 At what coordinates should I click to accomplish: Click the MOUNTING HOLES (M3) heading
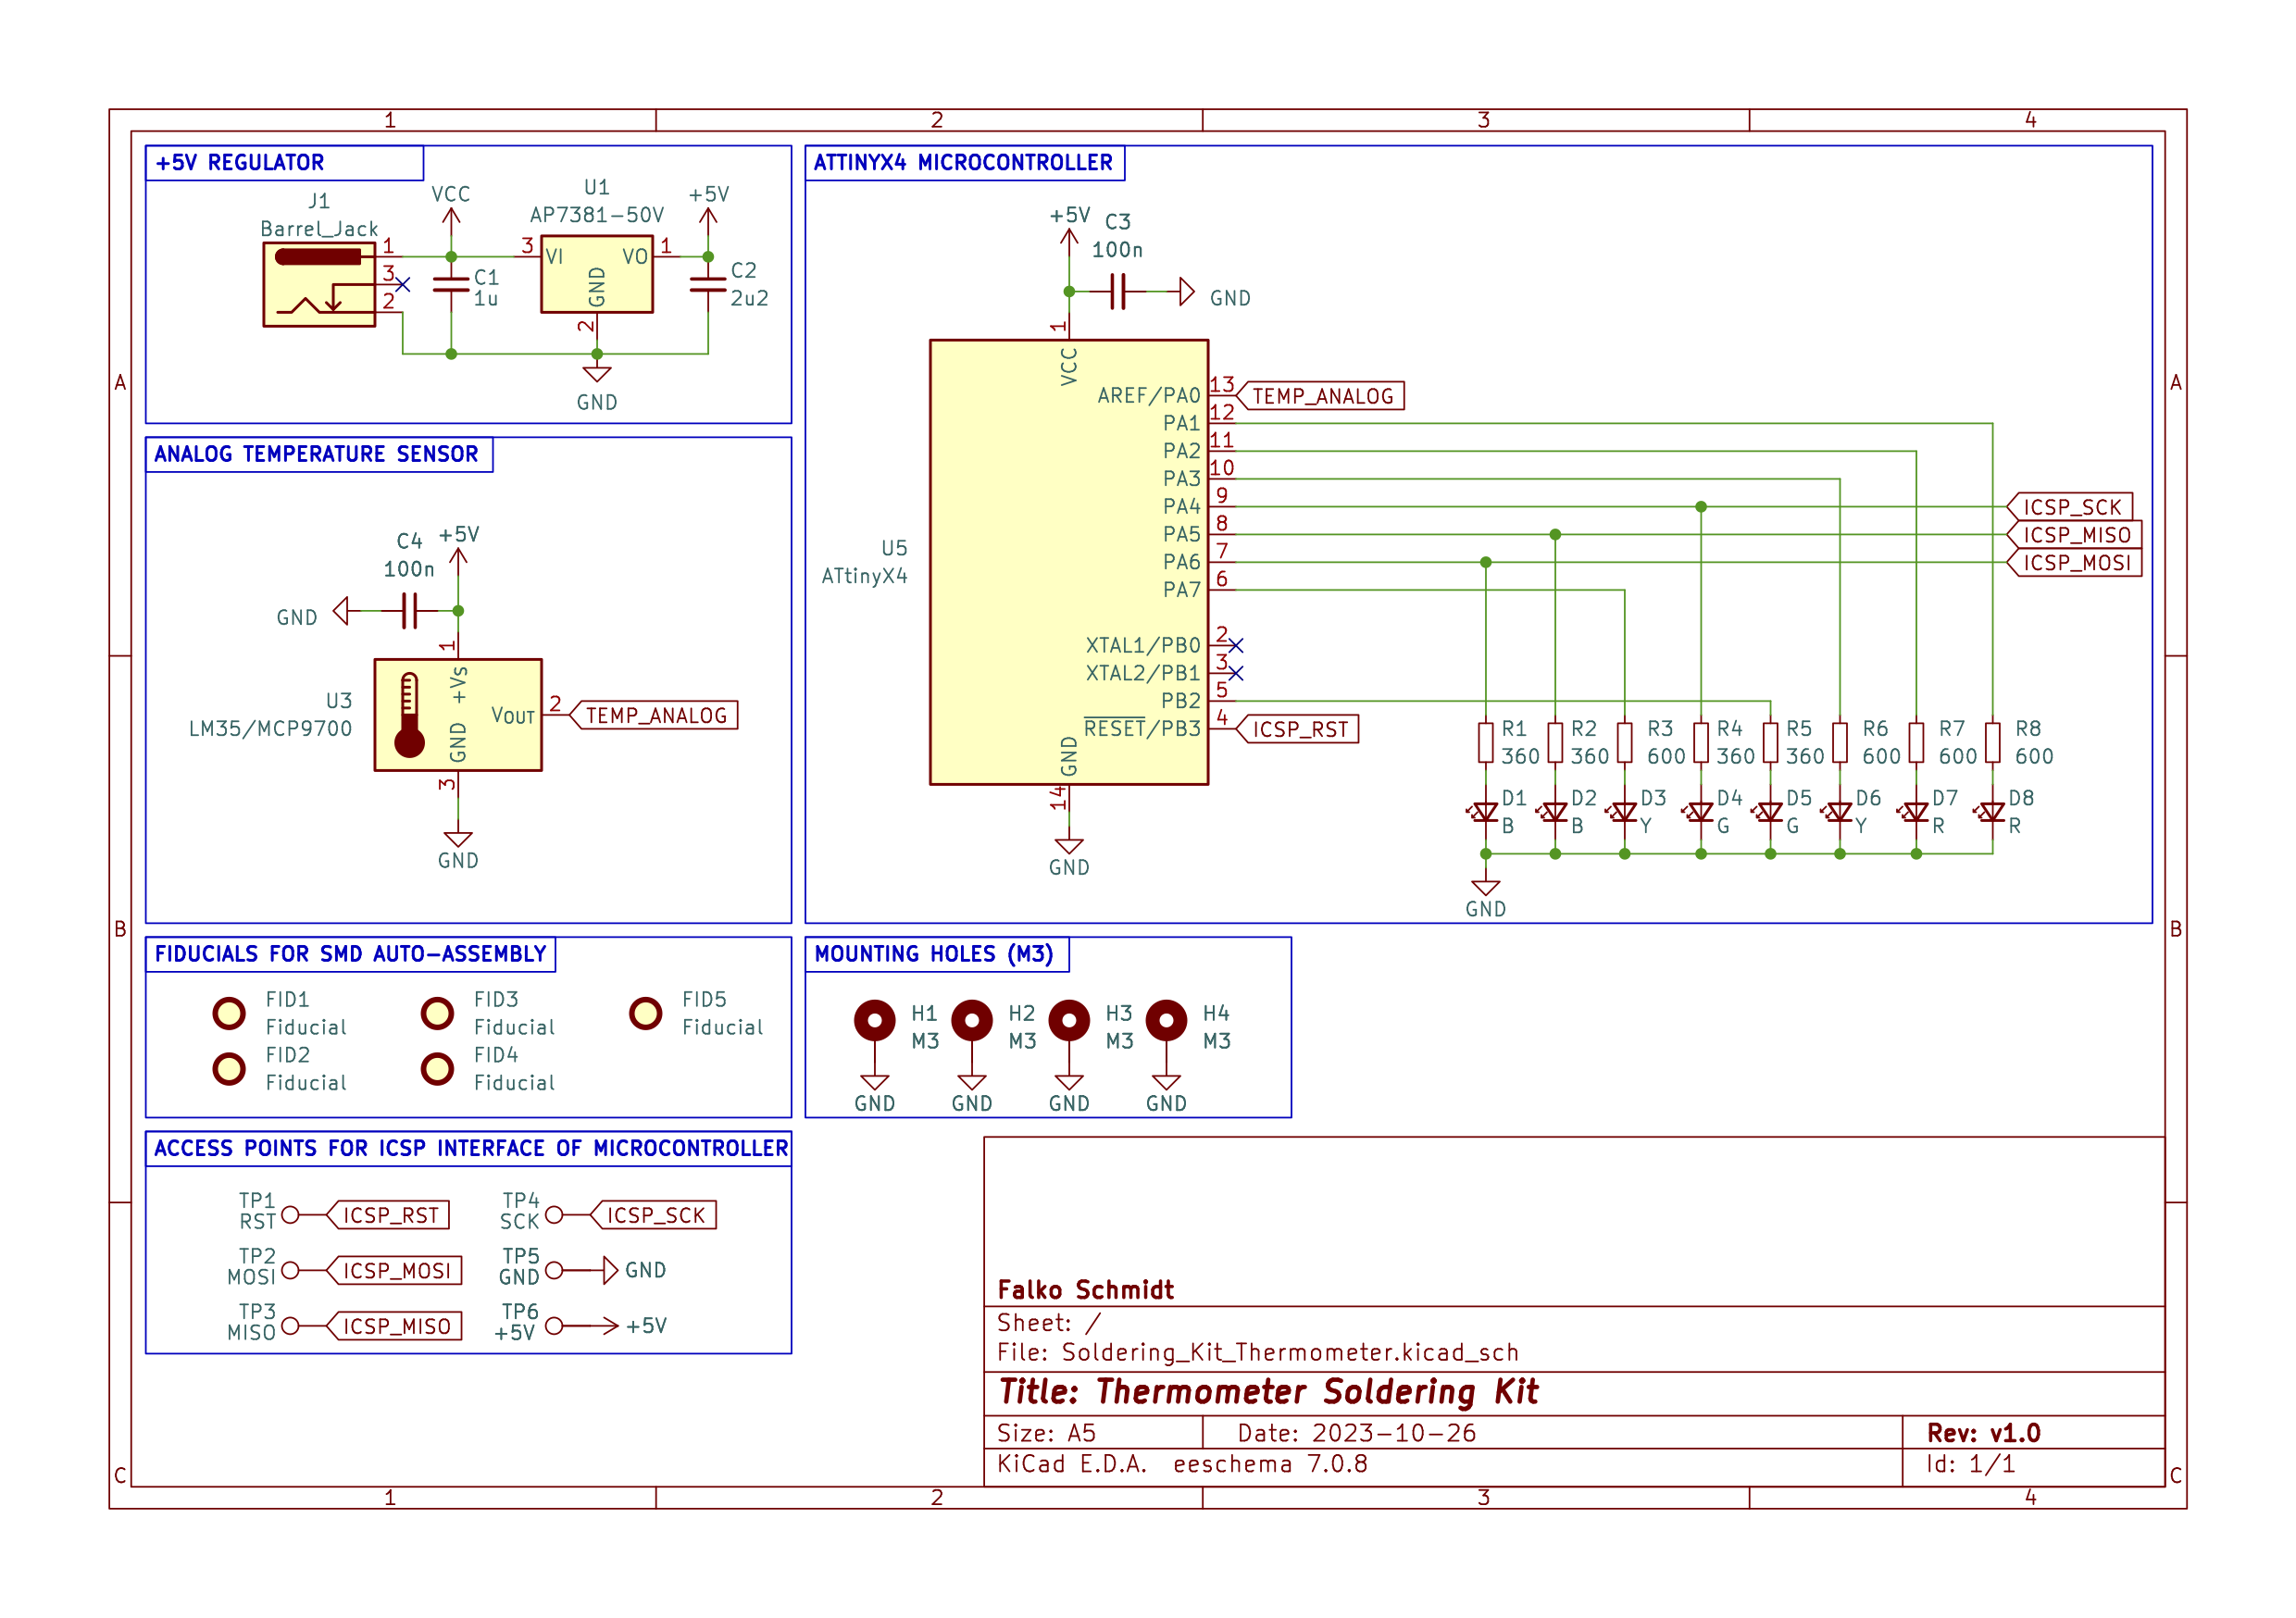(x=934, y=954)
